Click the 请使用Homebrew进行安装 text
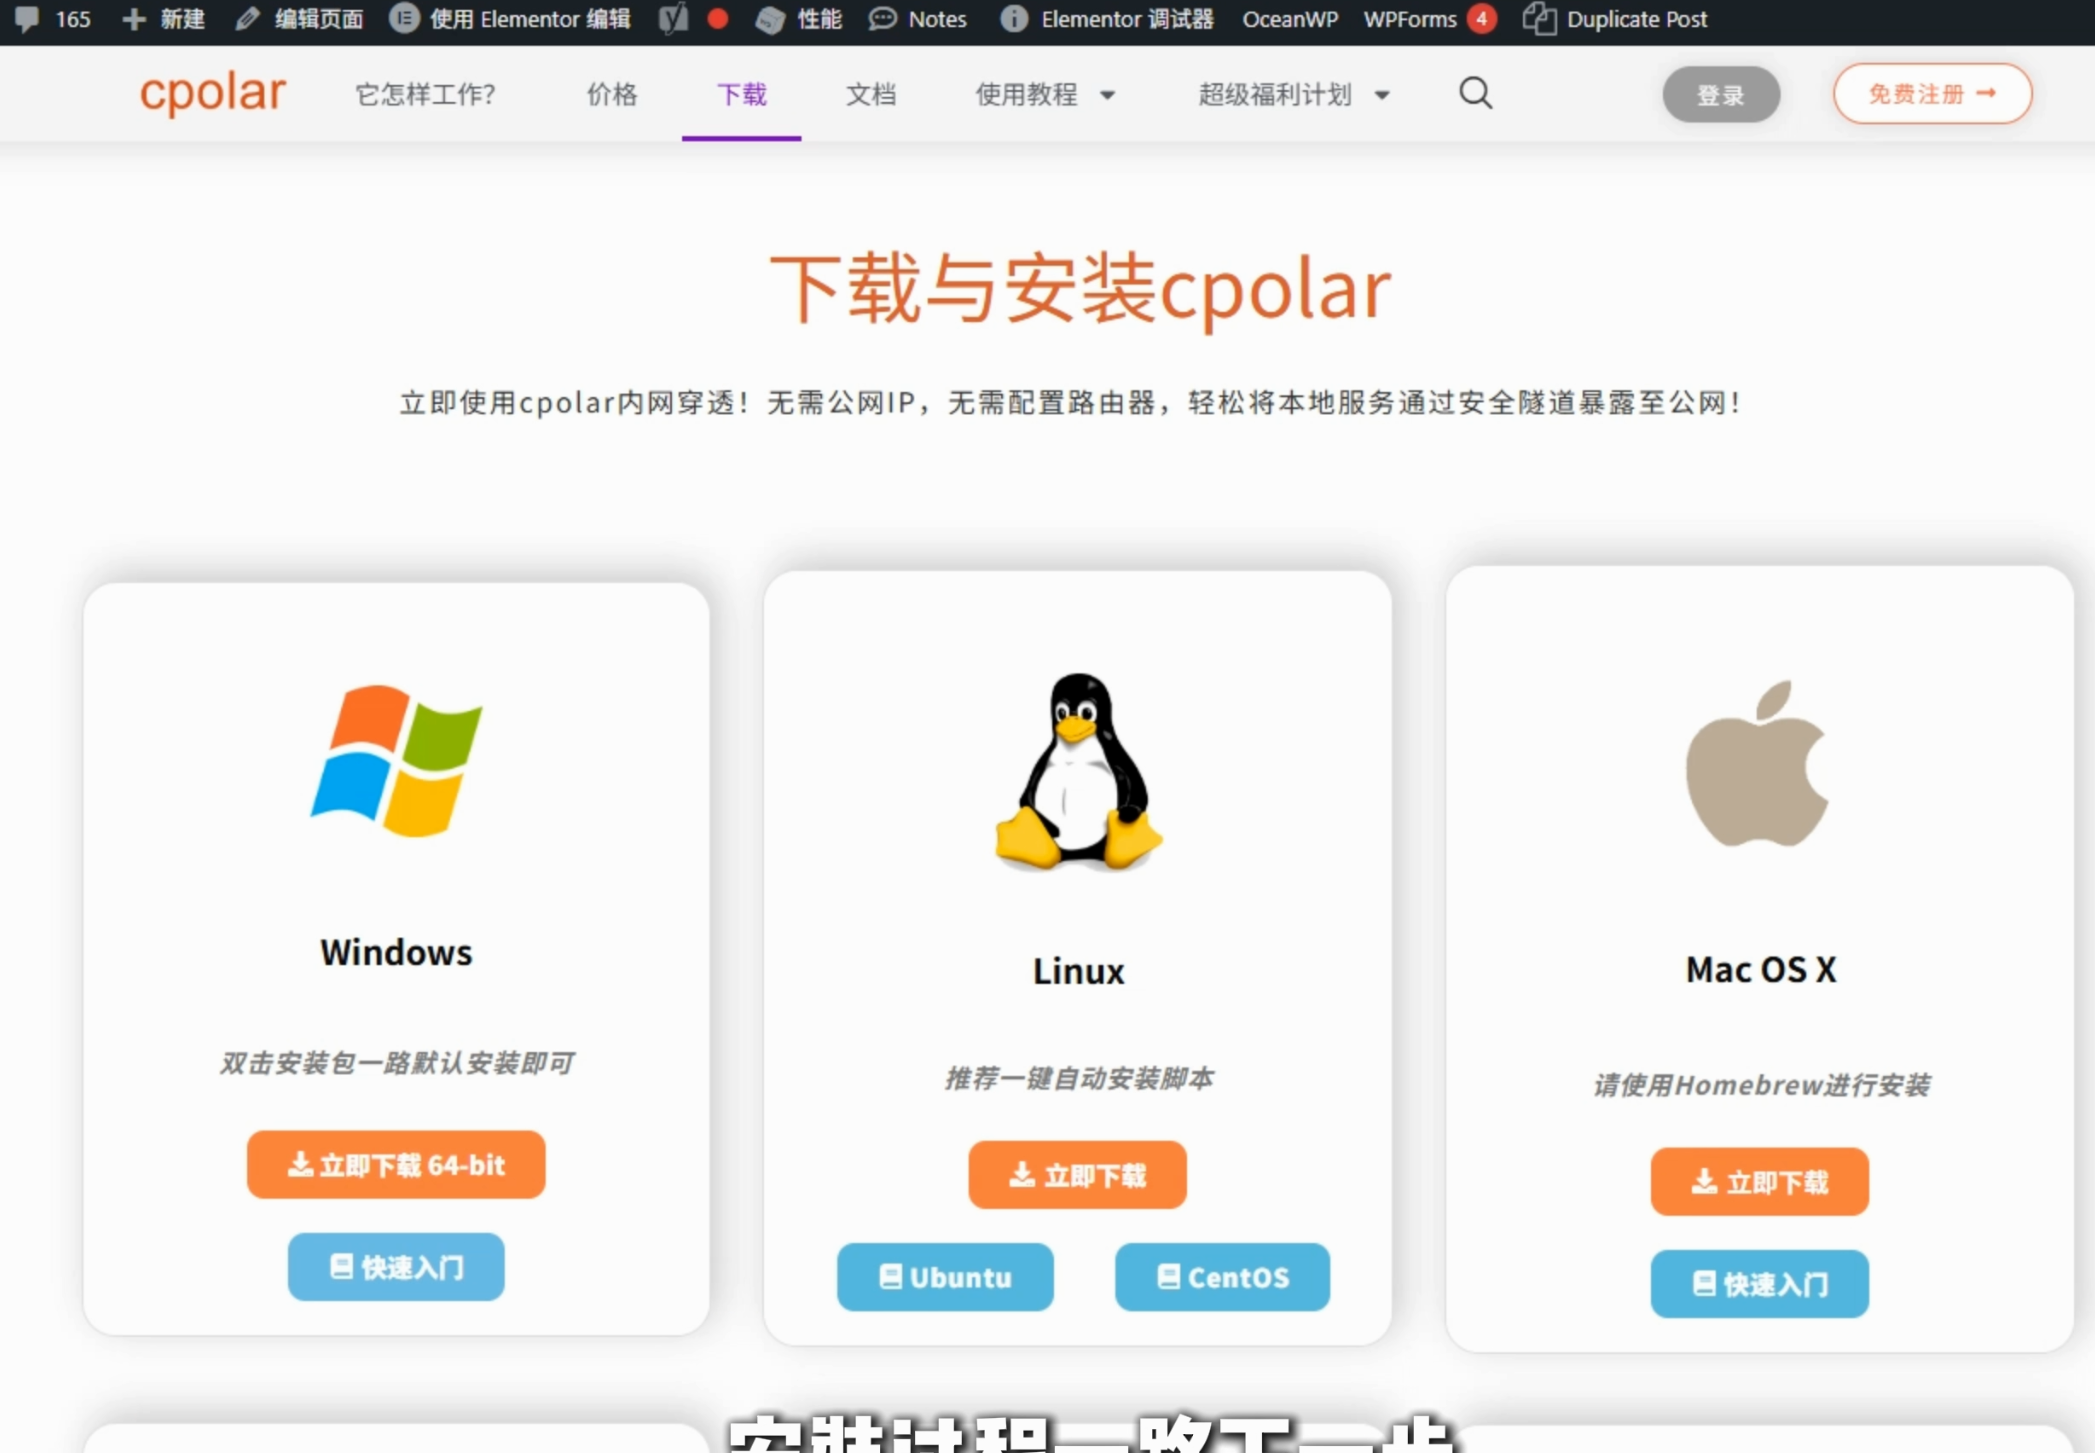This screenshot has height=1453, width=2095. click(x=1760, y=1085)
